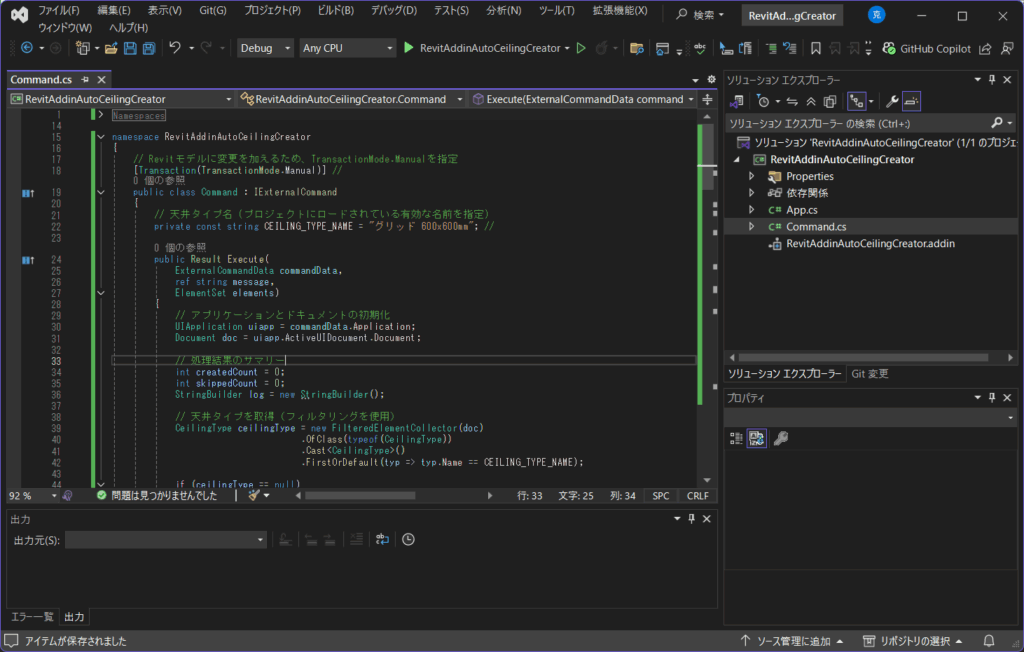This screenshot has height=652, width=1024.
Task: Toggle alphabetical sort in Properties panel
Action: point(758,438)
